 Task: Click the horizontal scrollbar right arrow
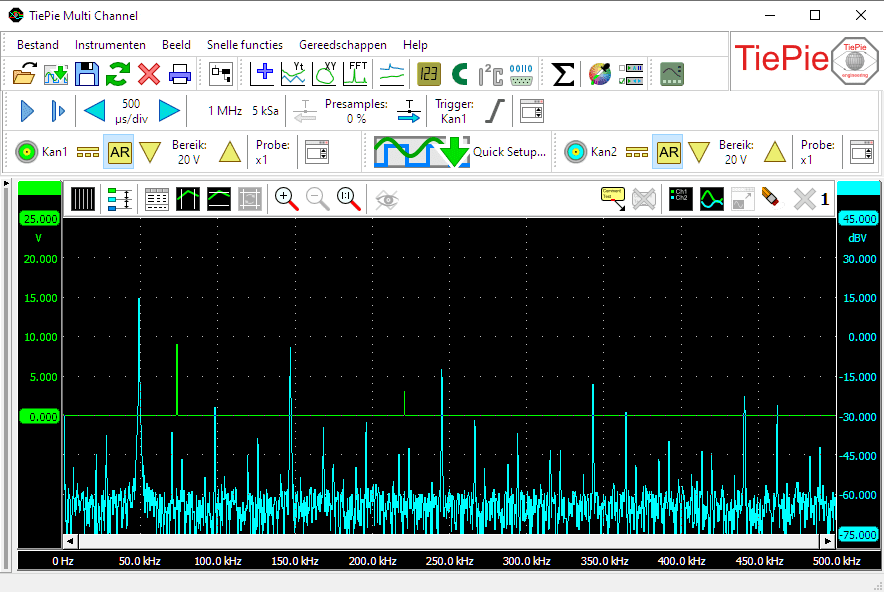pos(828,541)
